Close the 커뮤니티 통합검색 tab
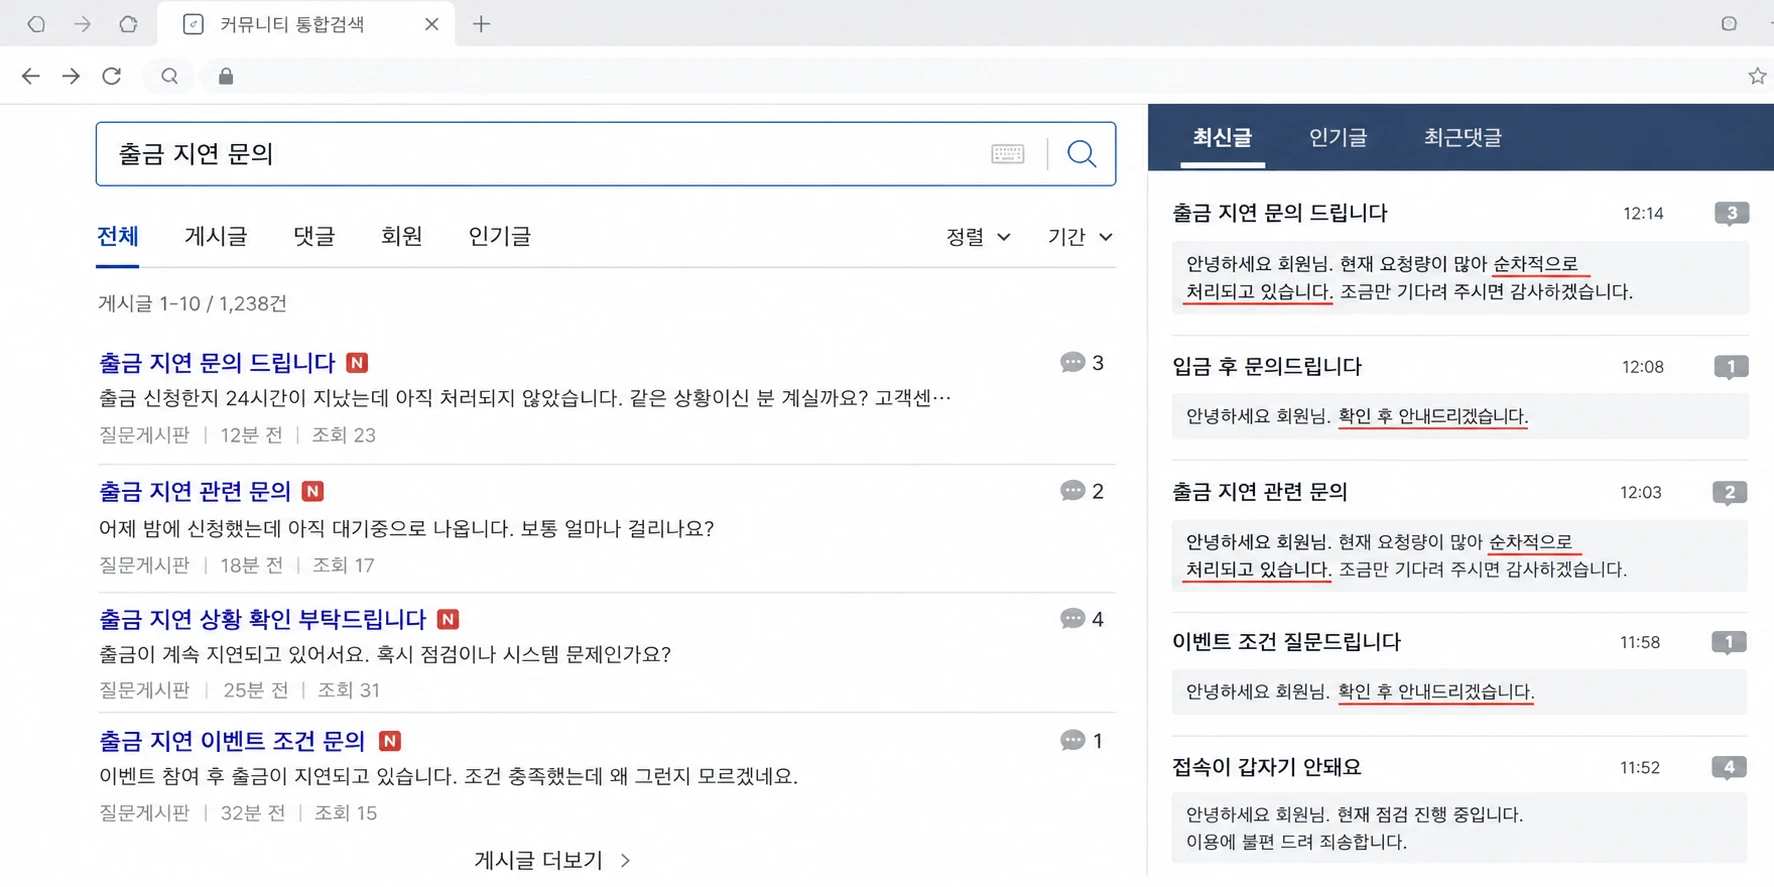Viewport: 1774px width, 887px height. point(432,24)
